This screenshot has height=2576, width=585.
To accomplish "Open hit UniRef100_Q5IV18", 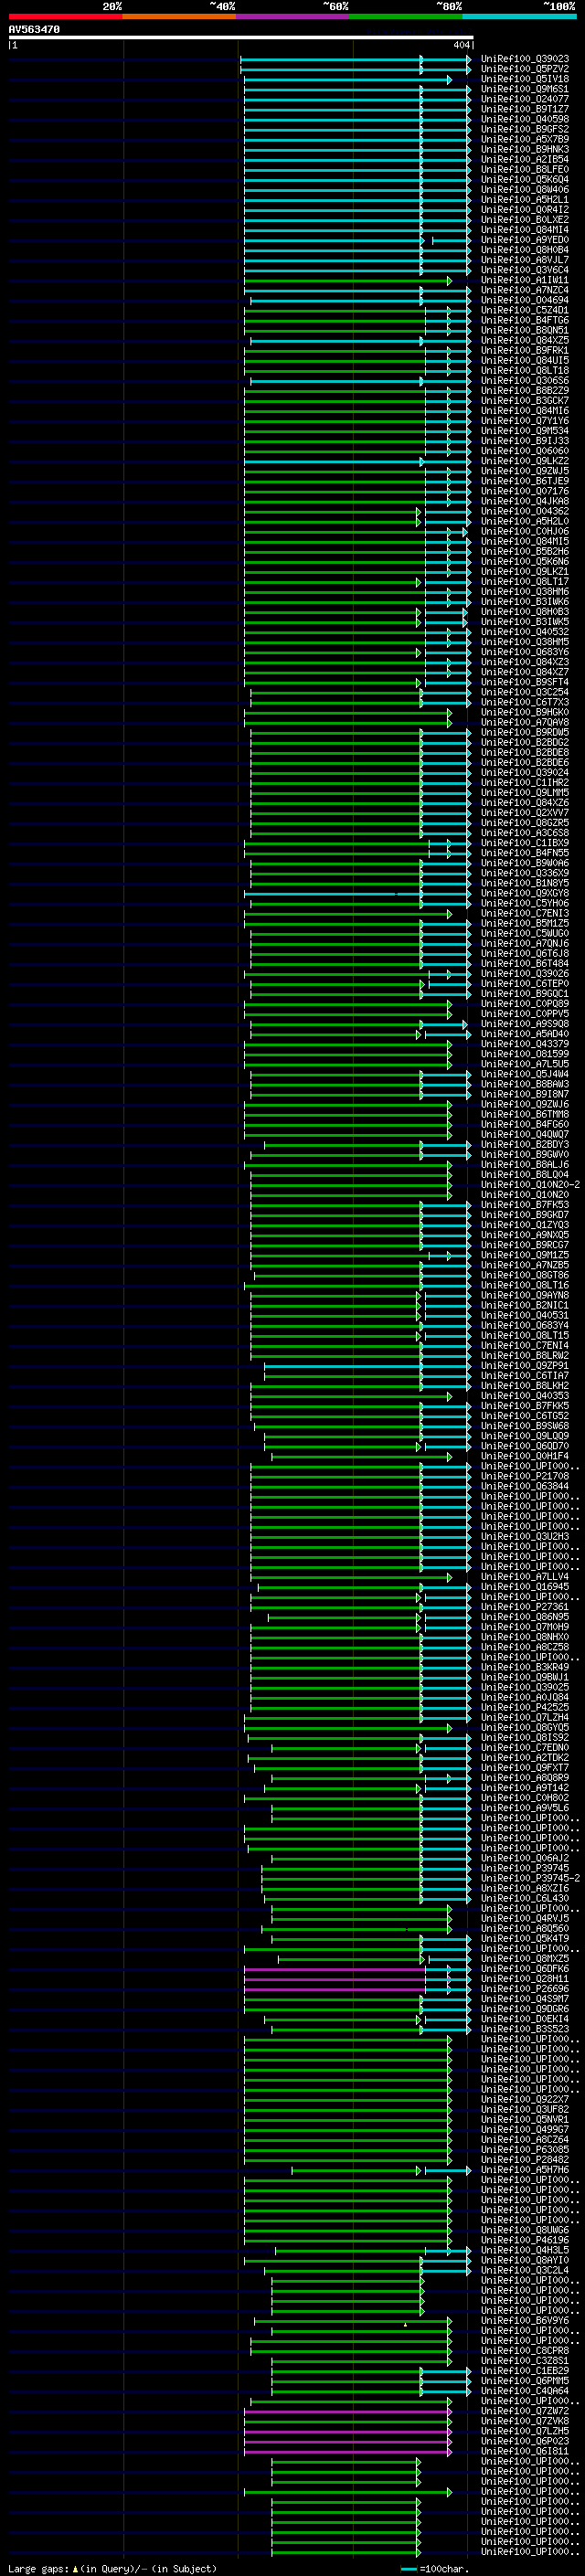I will [x=525, y=79].
